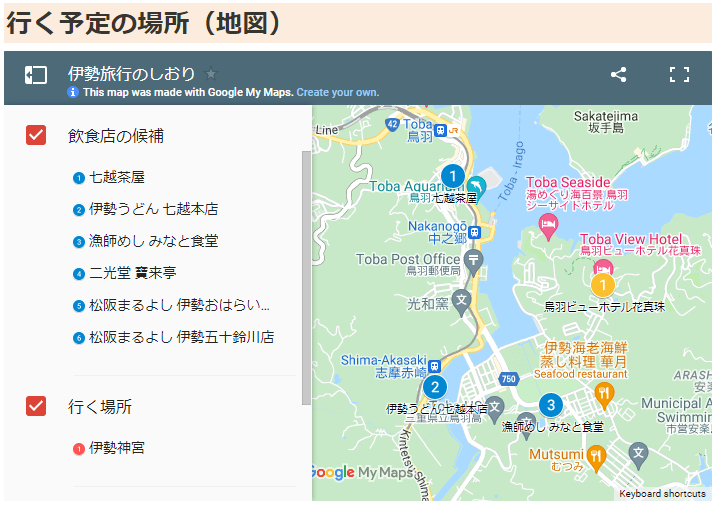Click the Sakatejima 坂手島 map label

click(606, 122)
